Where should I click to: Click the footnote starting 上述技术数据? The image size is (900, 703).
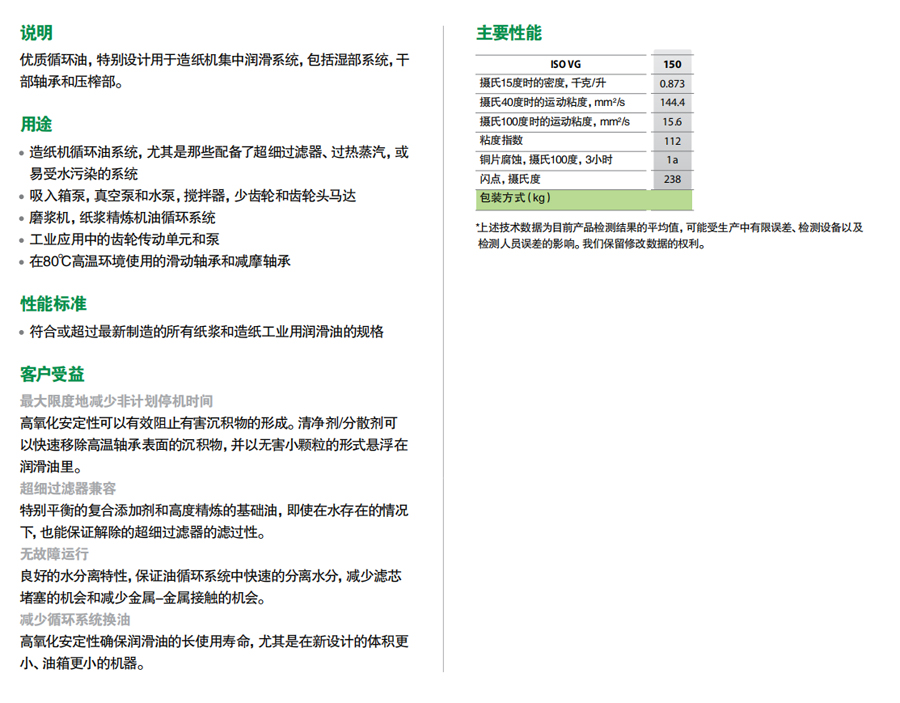(669, 235)
